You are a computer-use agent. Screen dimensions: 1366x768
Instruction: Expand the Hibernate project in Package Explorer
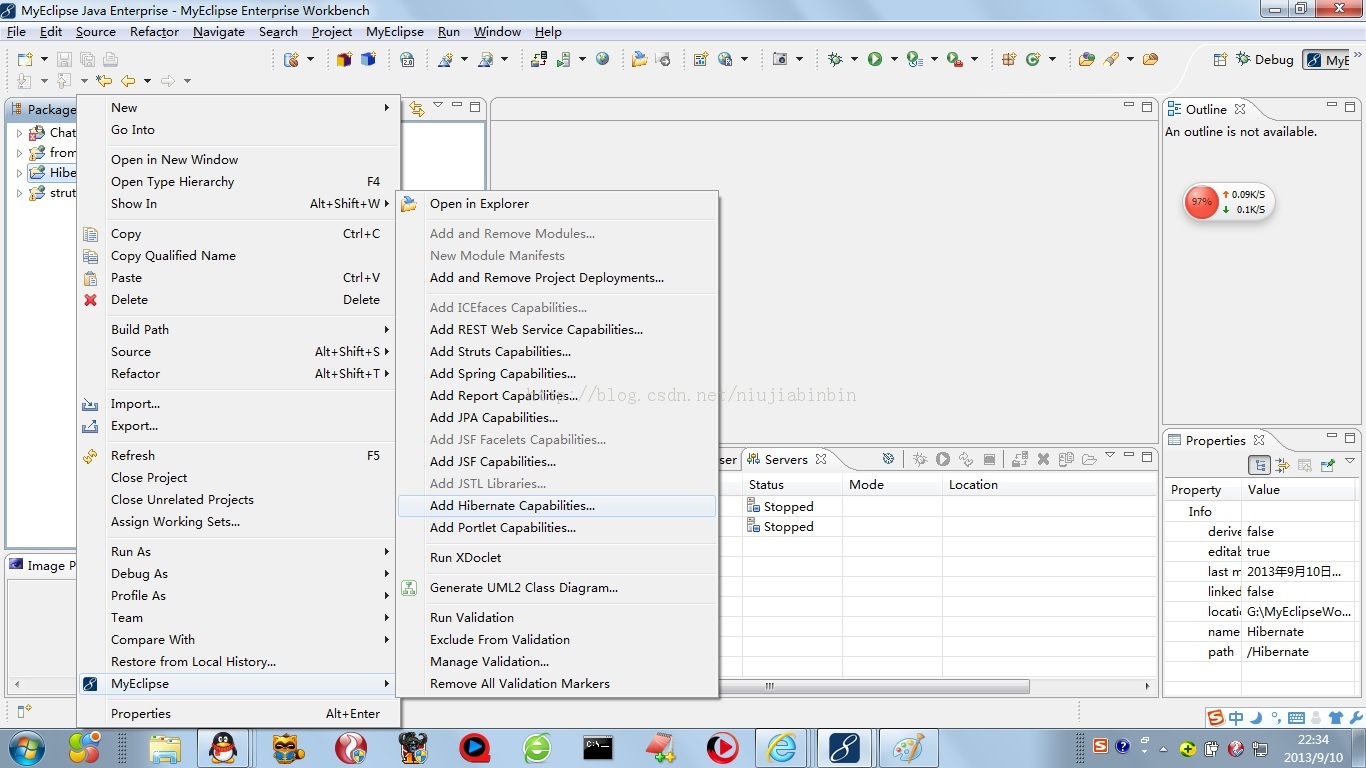[18, 172]
